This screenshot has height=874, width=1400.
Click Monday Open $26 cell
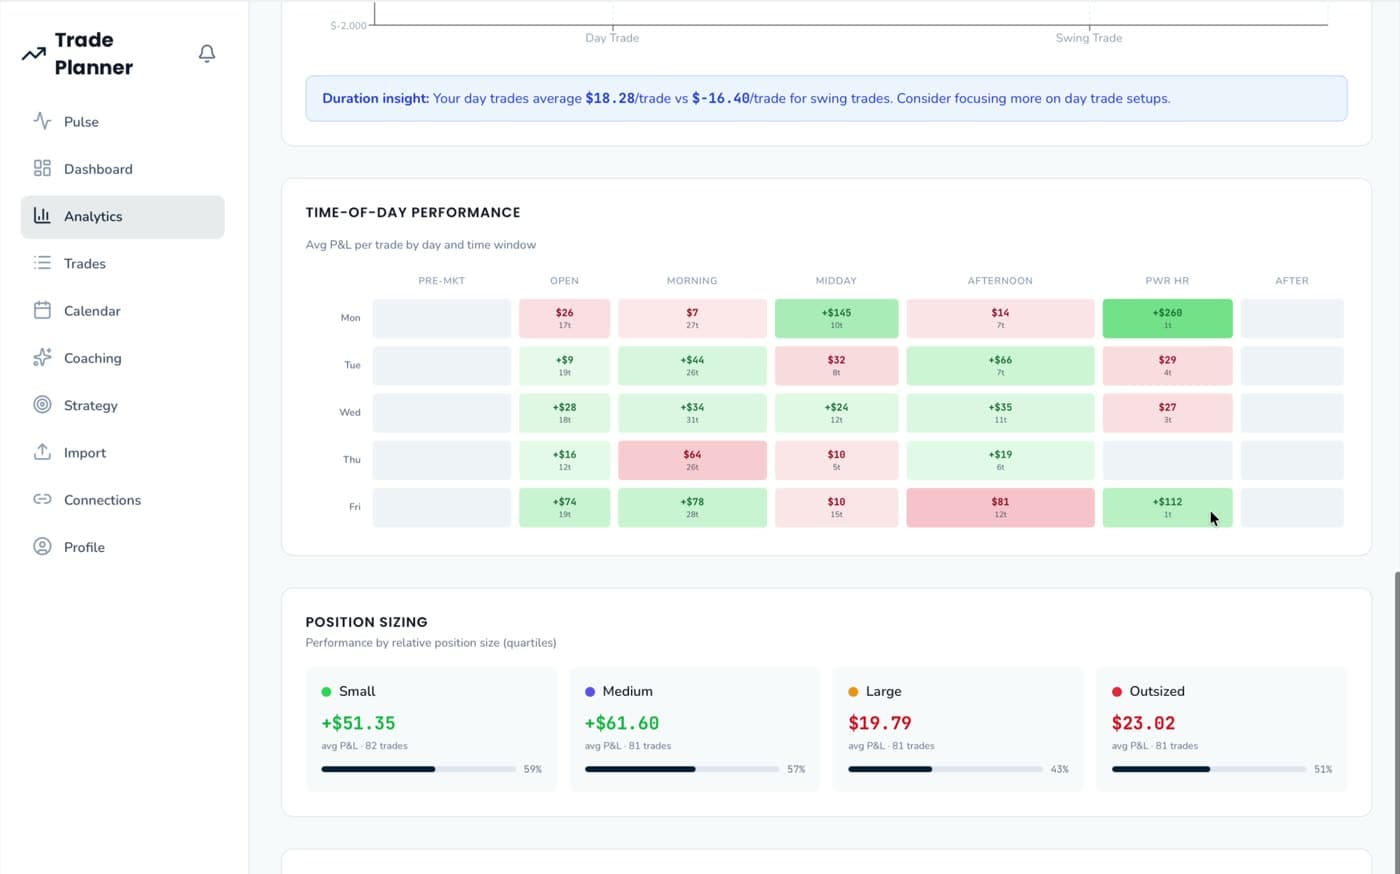pyautogui.click(x=564, y=318)
